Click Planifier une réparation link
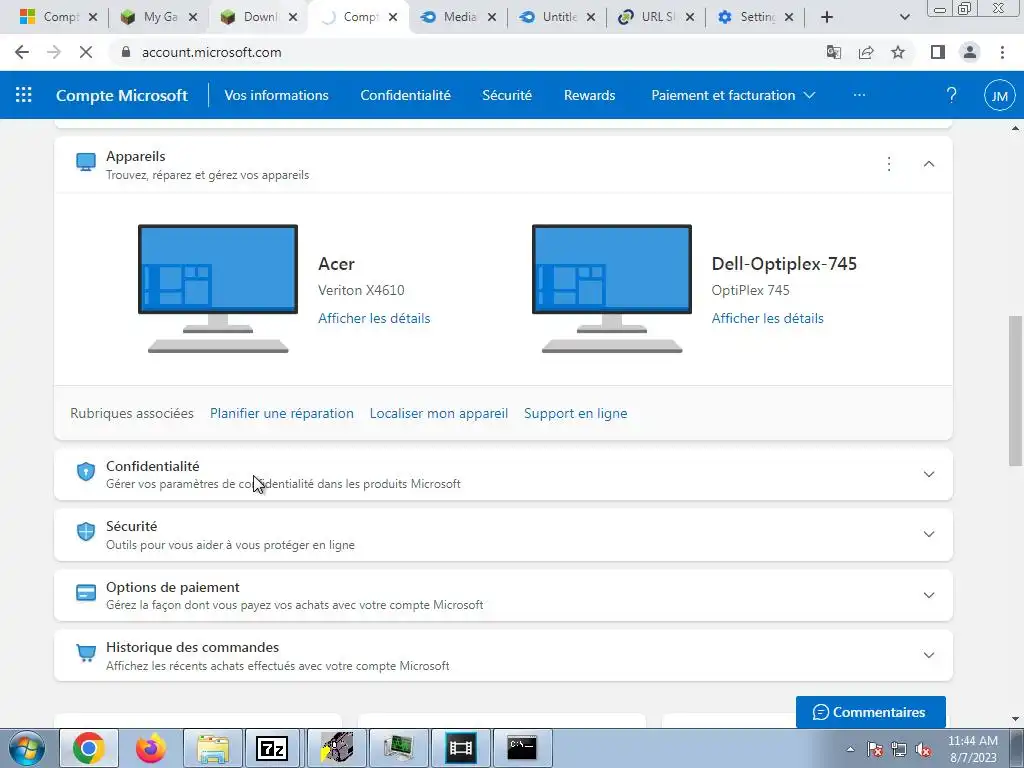Screen dimensions: 1024x768 (x=281, y=413)
